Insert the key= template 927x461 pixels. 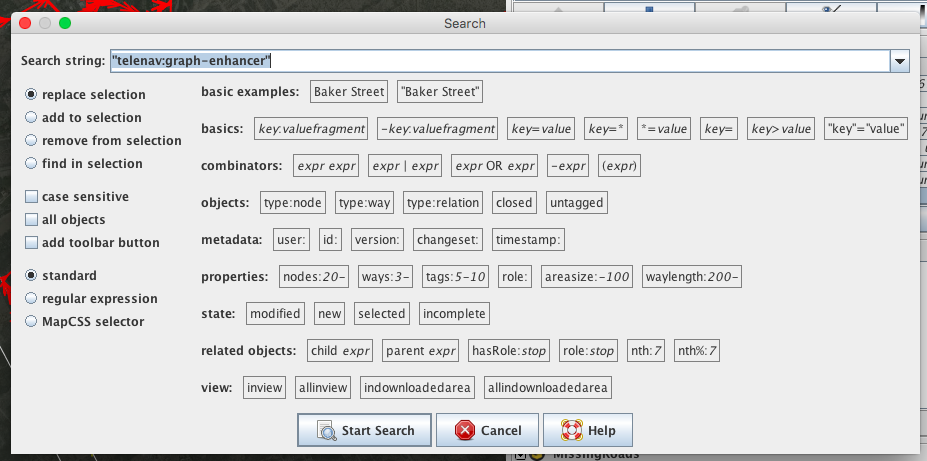719,129
